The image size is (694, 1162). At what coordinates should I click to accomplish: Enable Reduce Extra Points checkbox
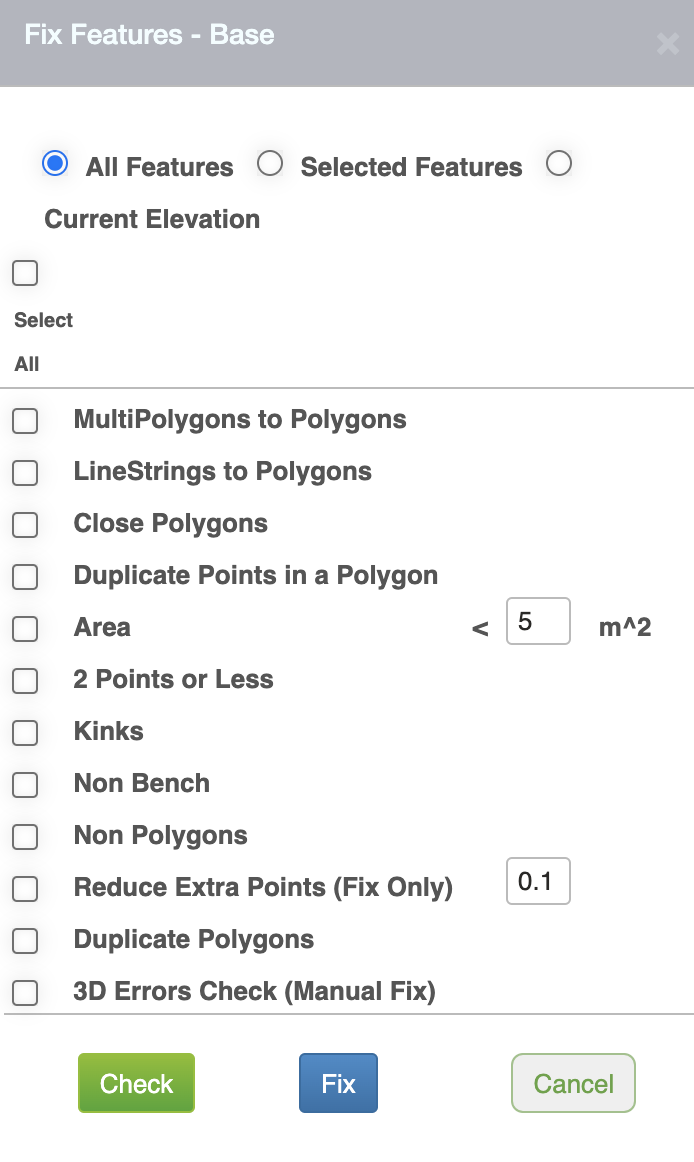click(25, 888)
